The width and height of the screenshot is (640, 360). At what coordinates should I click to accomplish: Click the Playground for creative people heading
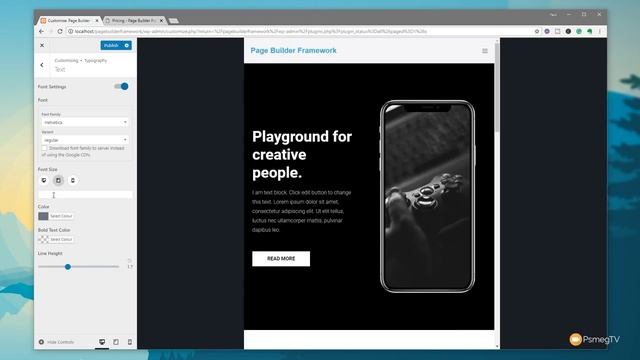point(302,154)
